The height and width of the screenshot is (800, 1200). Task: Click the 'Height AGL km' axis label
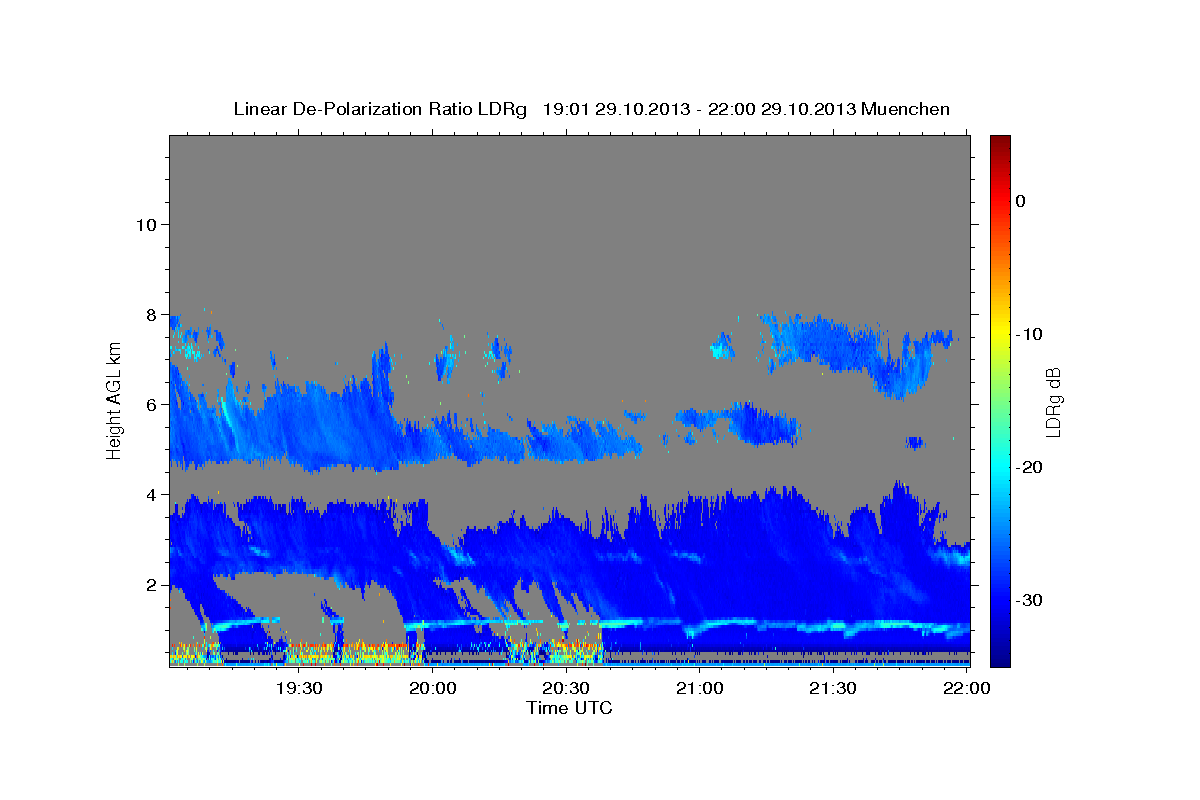[115, 400]
